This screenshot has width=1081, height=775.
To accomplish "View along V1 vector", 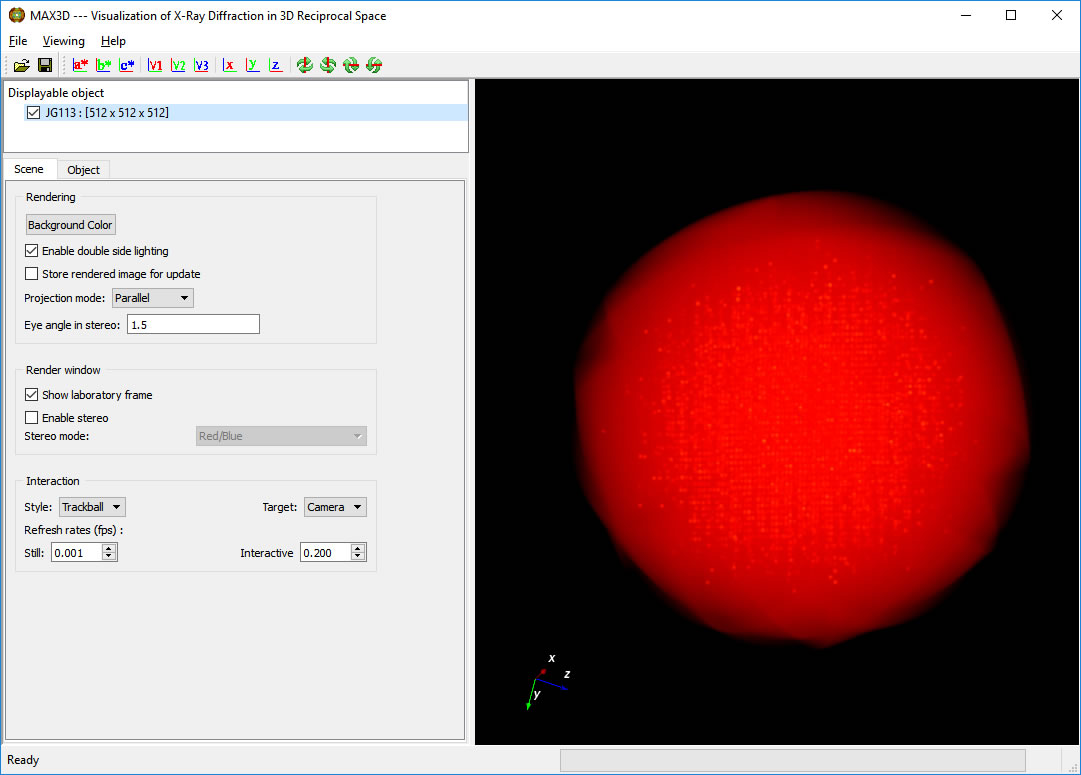I will 154,66.
